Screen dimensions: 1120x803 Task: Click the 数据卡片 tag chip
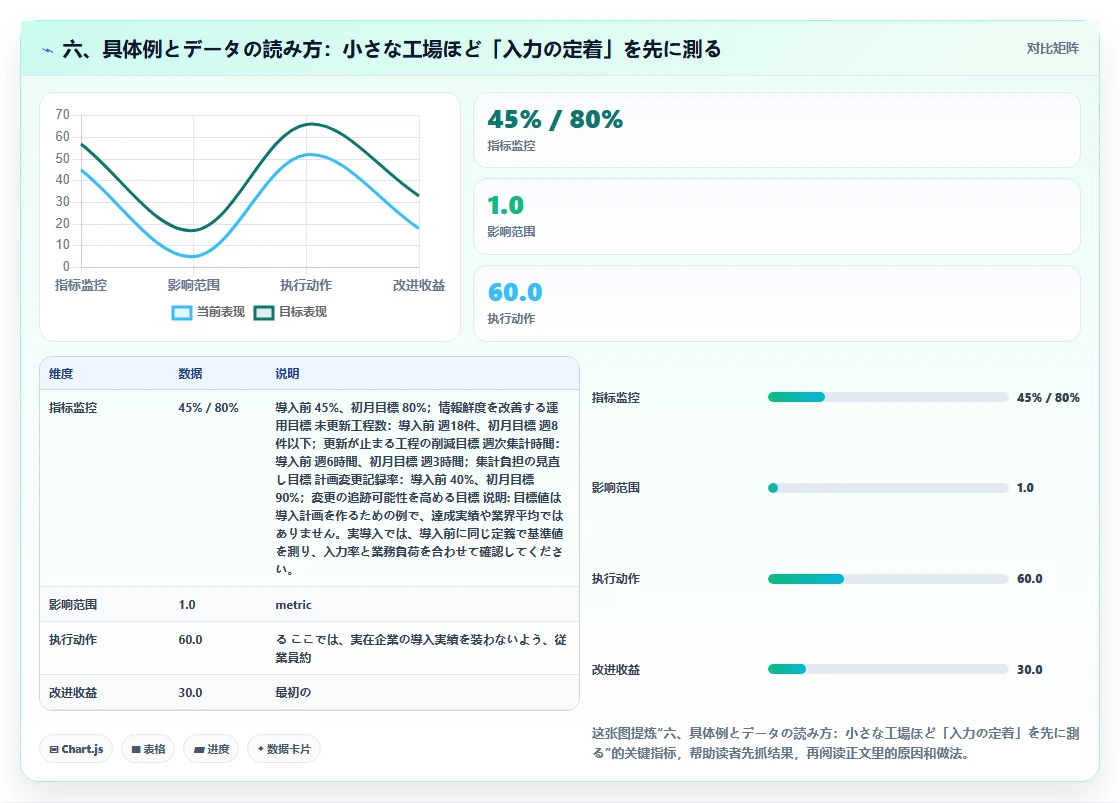(284, 749)
